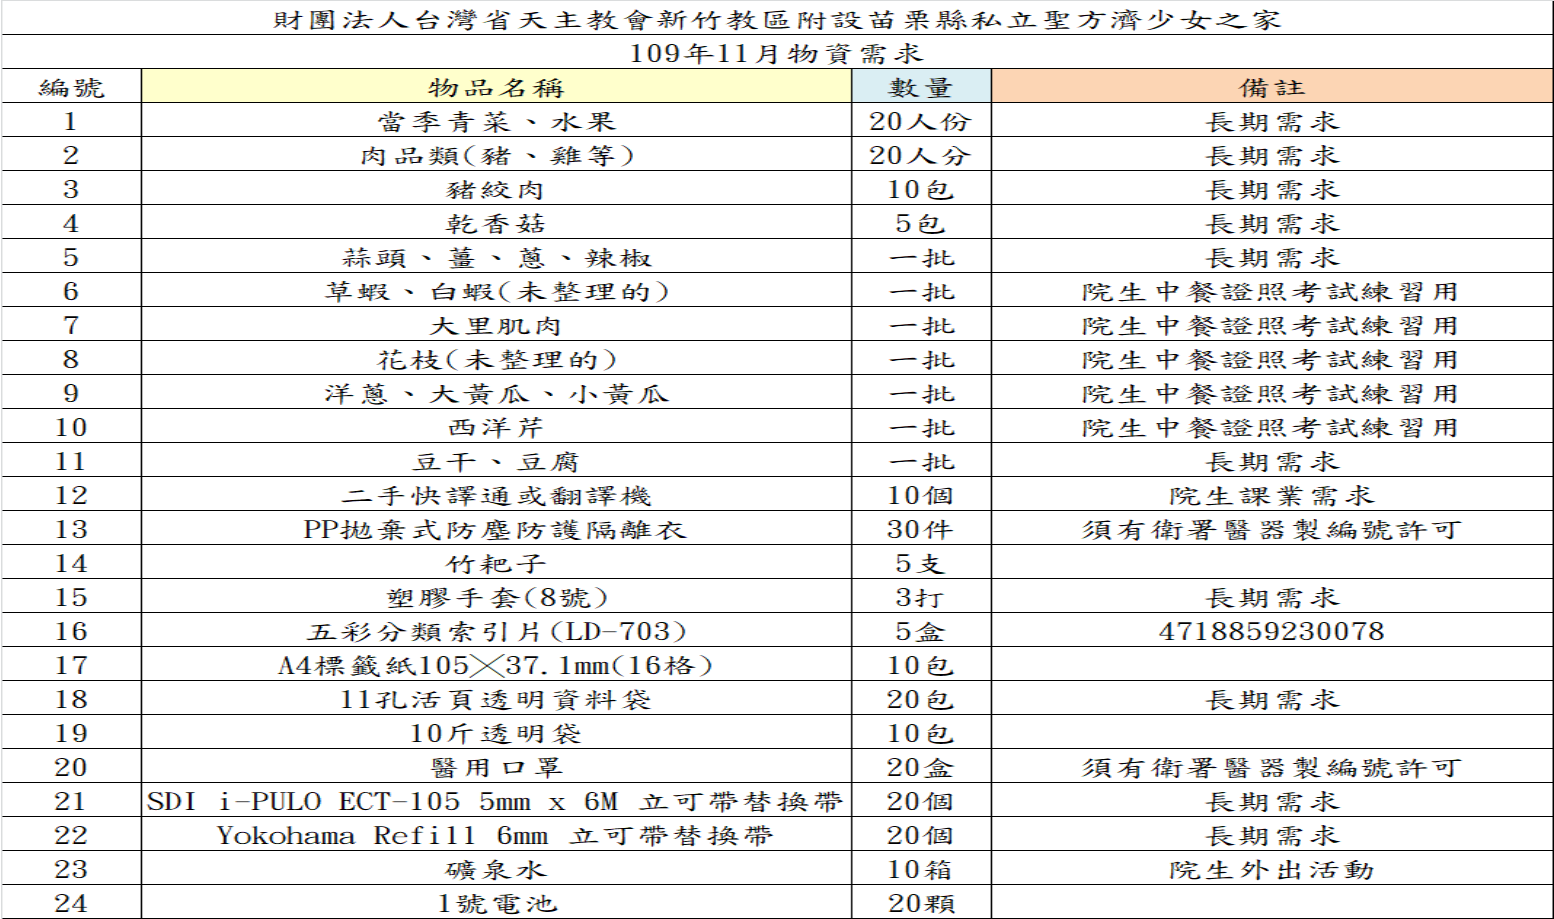Viewport: 1554px width, 919px height.
Task: Click the barcode value 4718859230078
Action: coord(1272,631)
